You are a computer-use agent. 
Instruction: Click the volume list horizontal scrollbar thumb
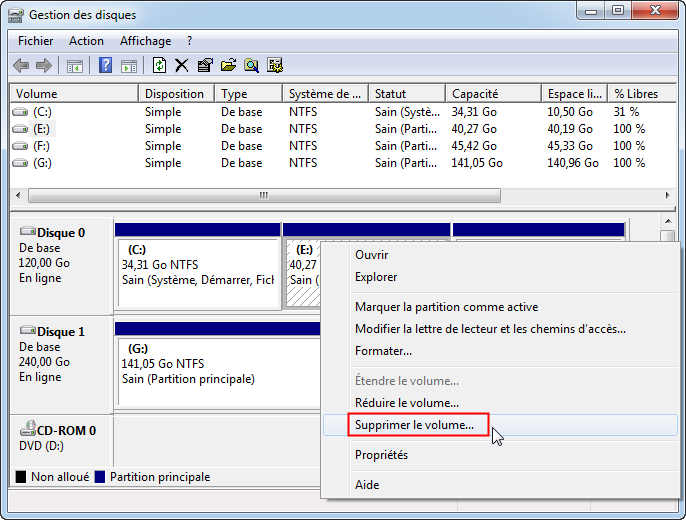pos(264,195)
